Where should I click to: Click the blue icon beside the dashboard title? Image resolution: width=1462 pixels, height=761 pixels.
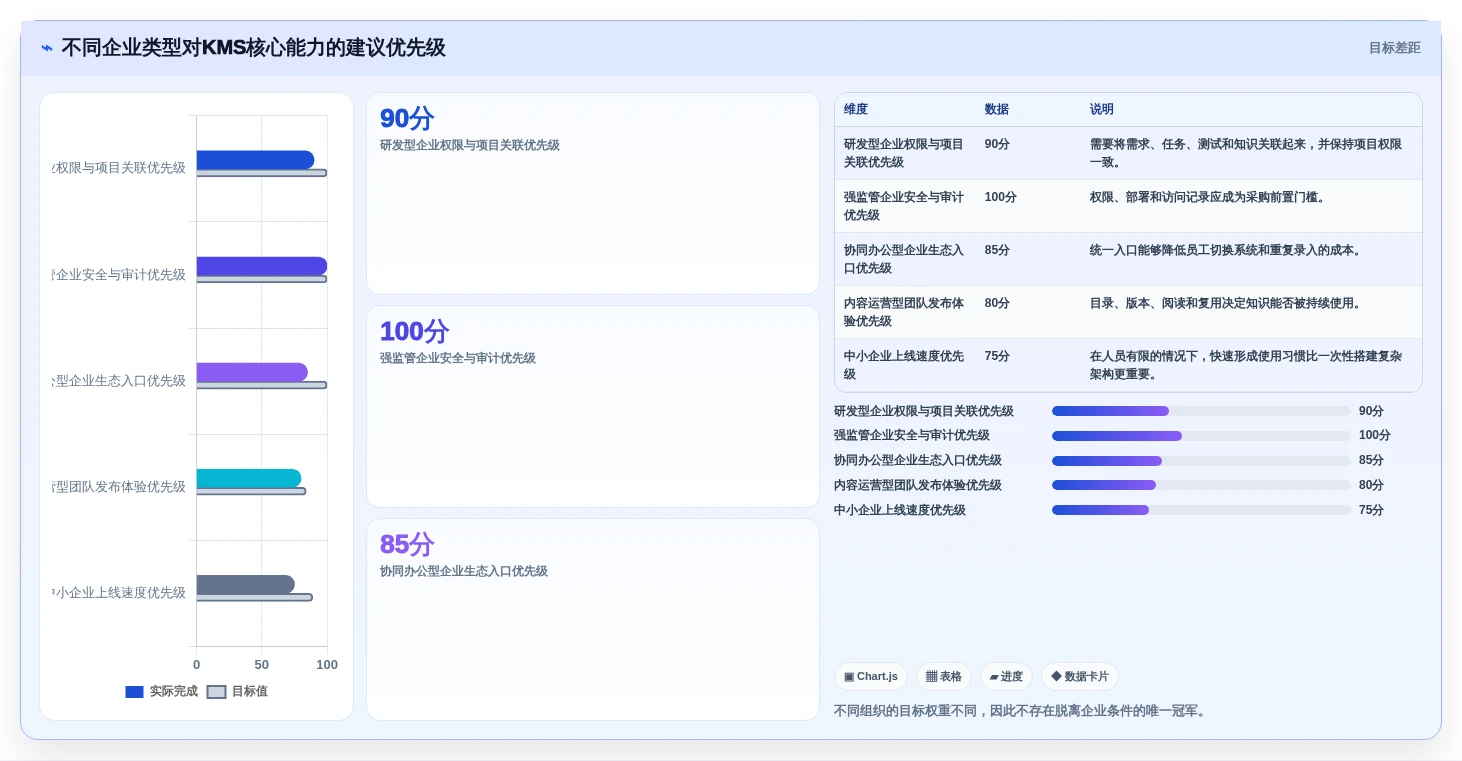[x=47, y=48]
